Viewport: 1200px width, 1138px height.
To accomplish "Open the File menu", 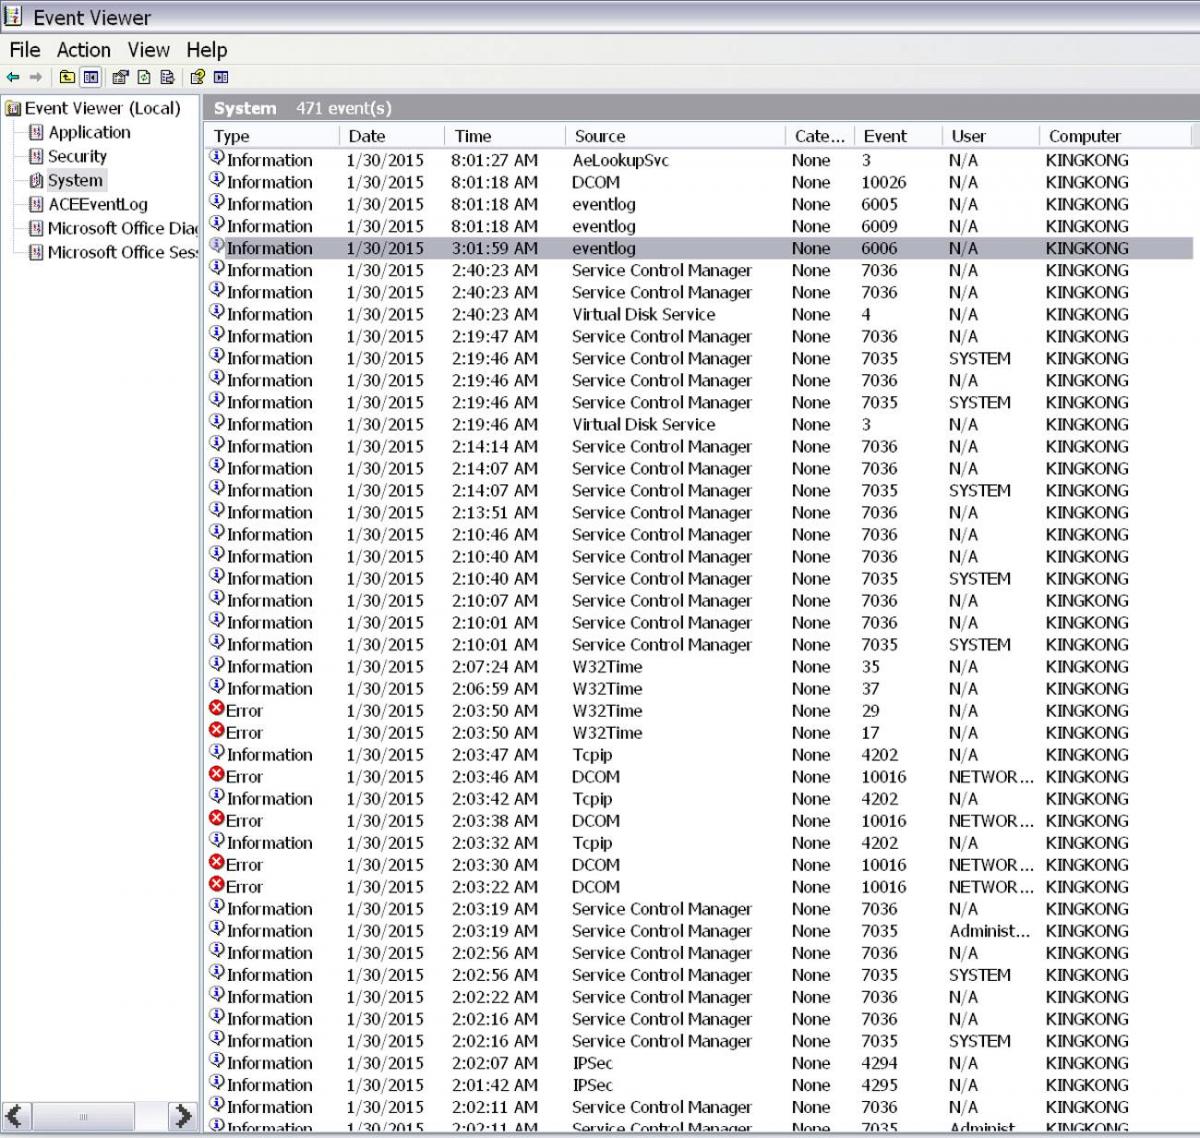I will 25,50.
